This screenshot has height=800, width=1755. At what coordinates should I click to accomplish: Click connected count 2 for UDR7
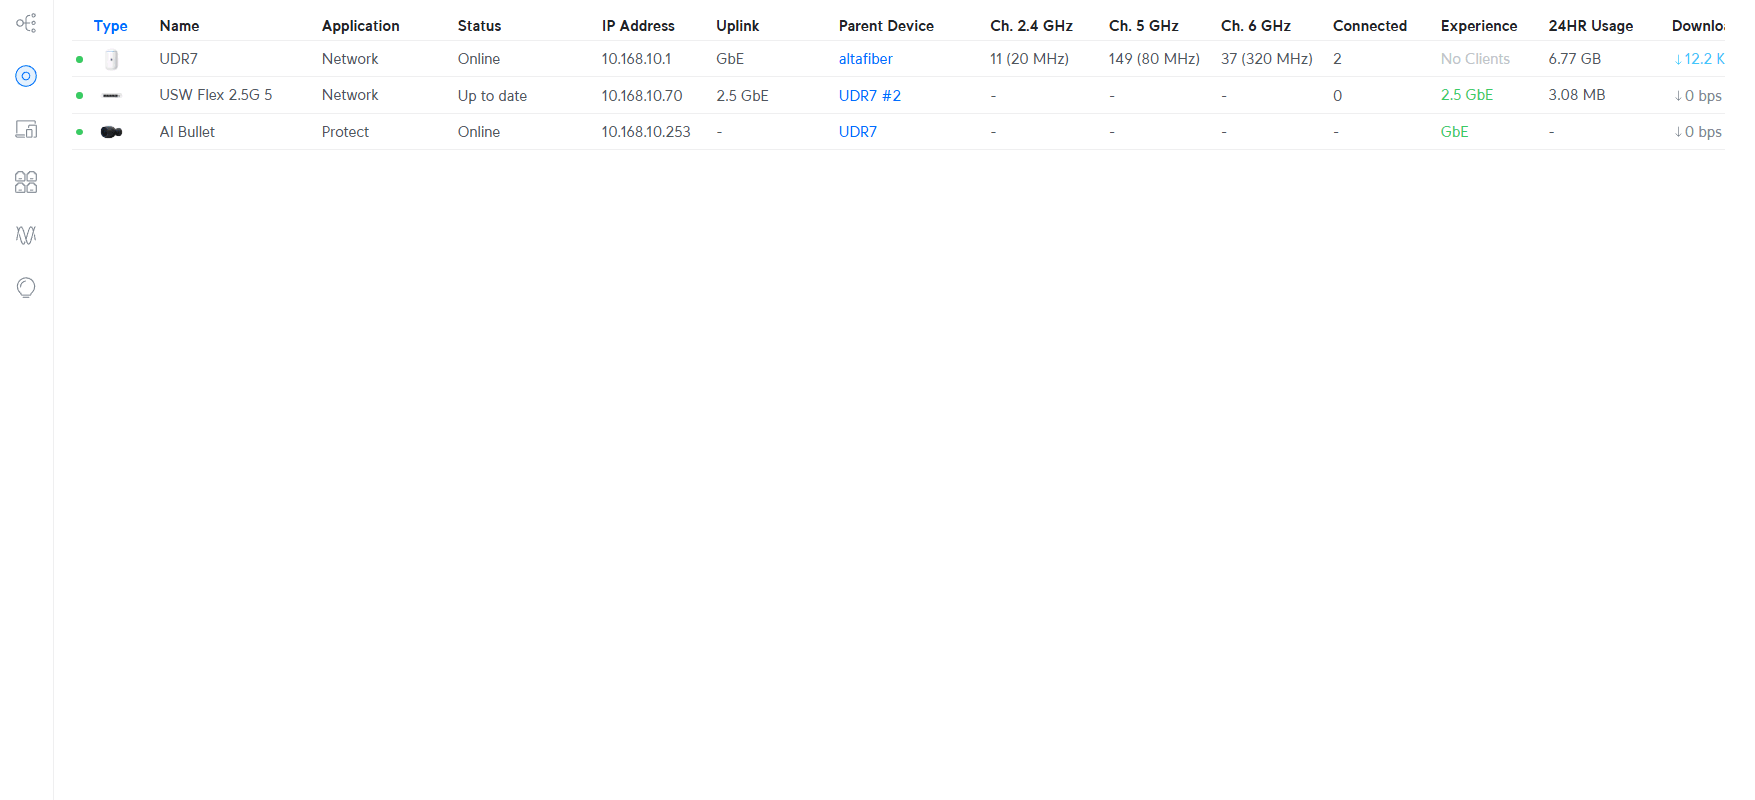(1337, 59)
